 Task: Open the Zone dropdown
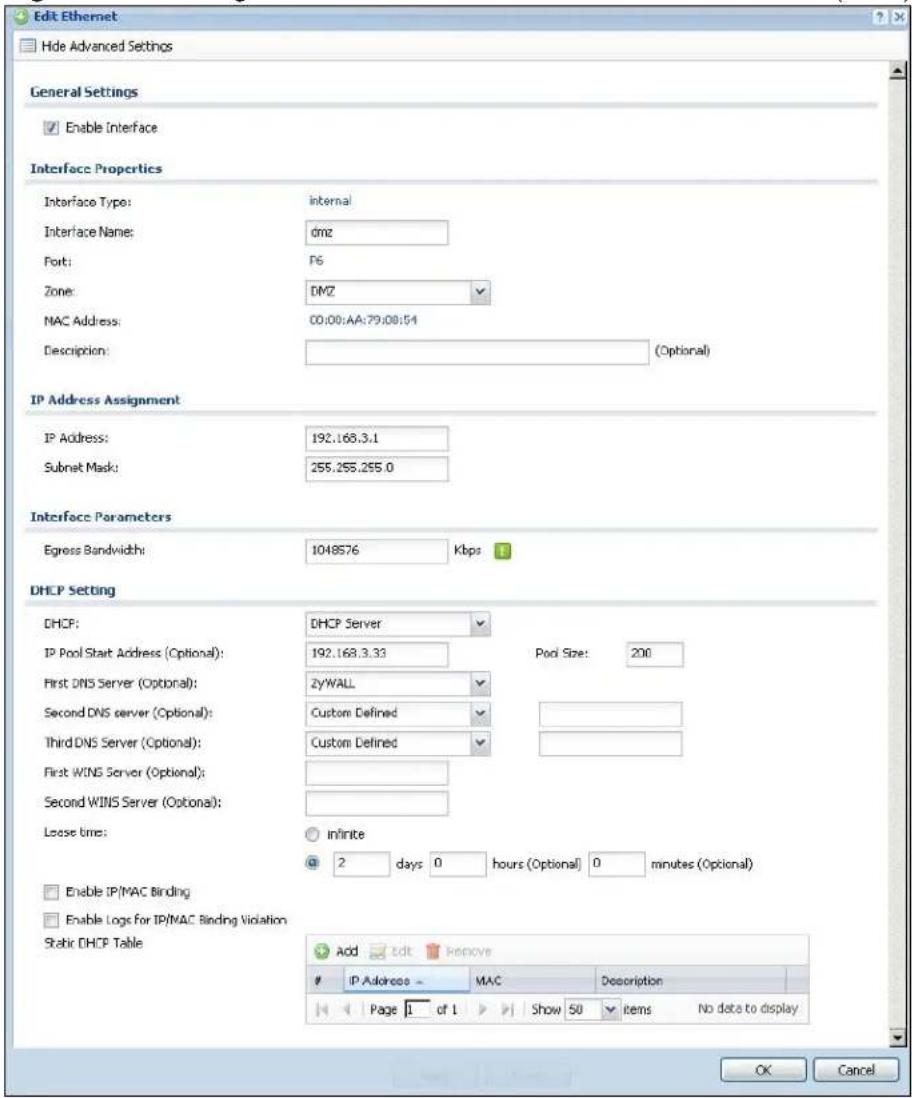click(480, 292)
